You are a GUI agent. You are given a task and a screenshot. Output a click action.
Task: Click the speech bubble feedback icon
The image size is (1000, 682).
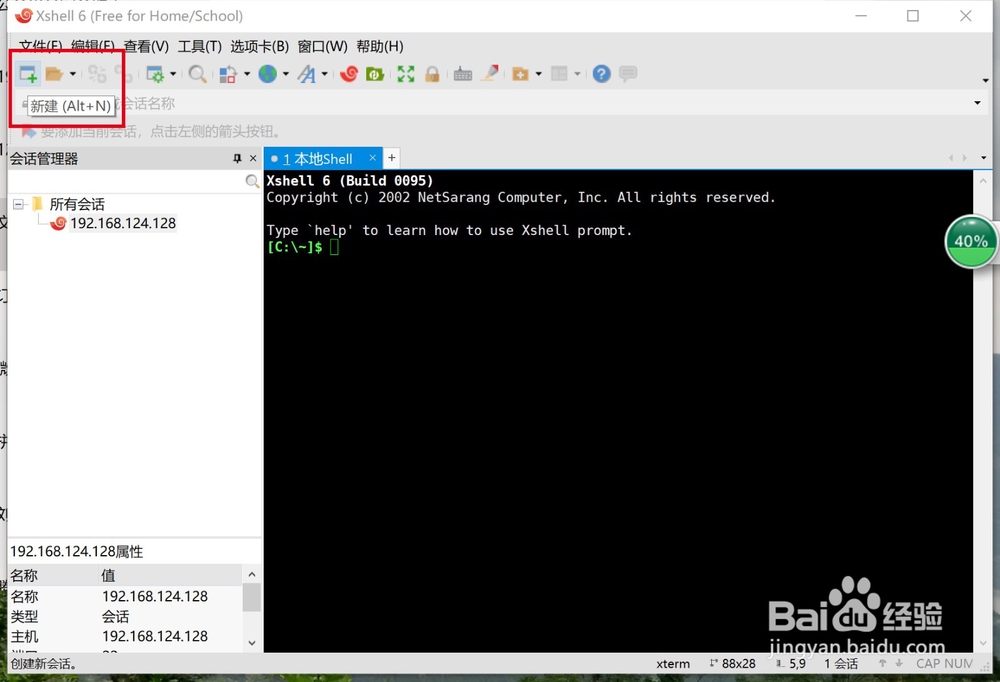(x=628, y=74)
